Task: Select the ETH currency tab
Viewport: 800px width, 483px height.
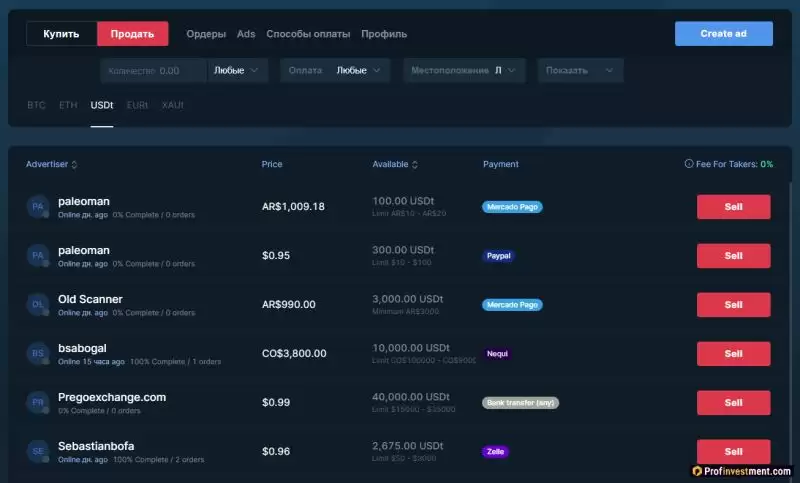Action: click(68, 105)
